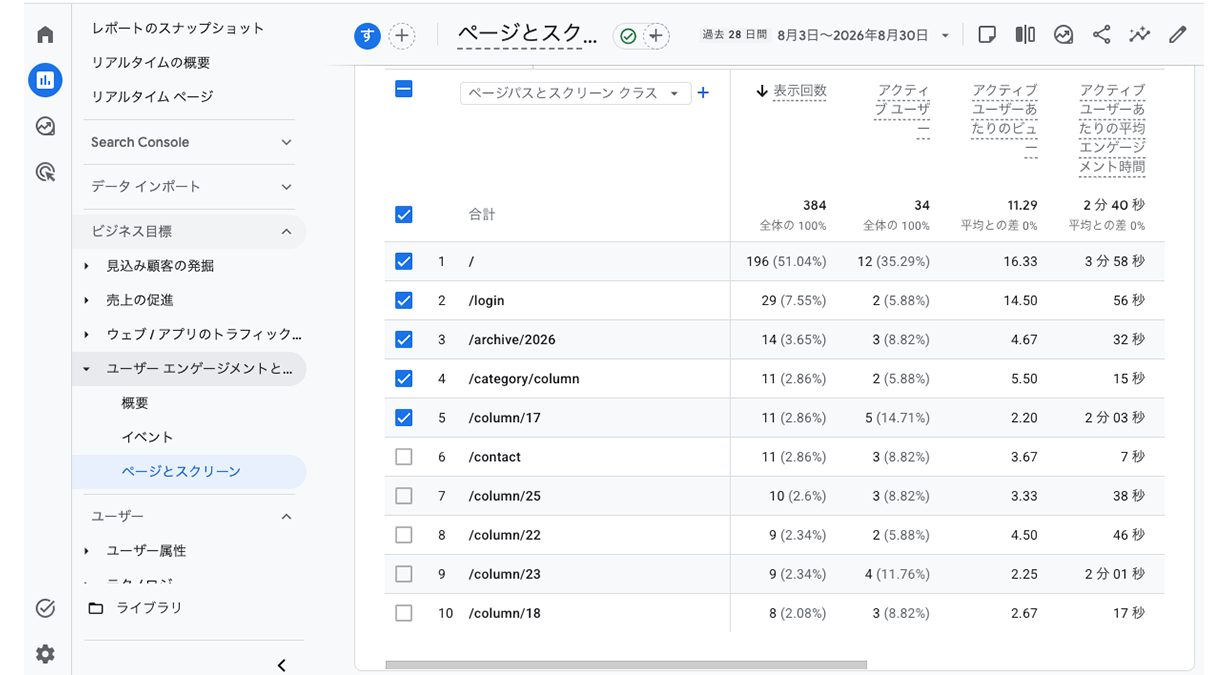Screen dimensions: 1228x675
Task: Open レポートのスナップショット
Action: click(x=178, y=28)
